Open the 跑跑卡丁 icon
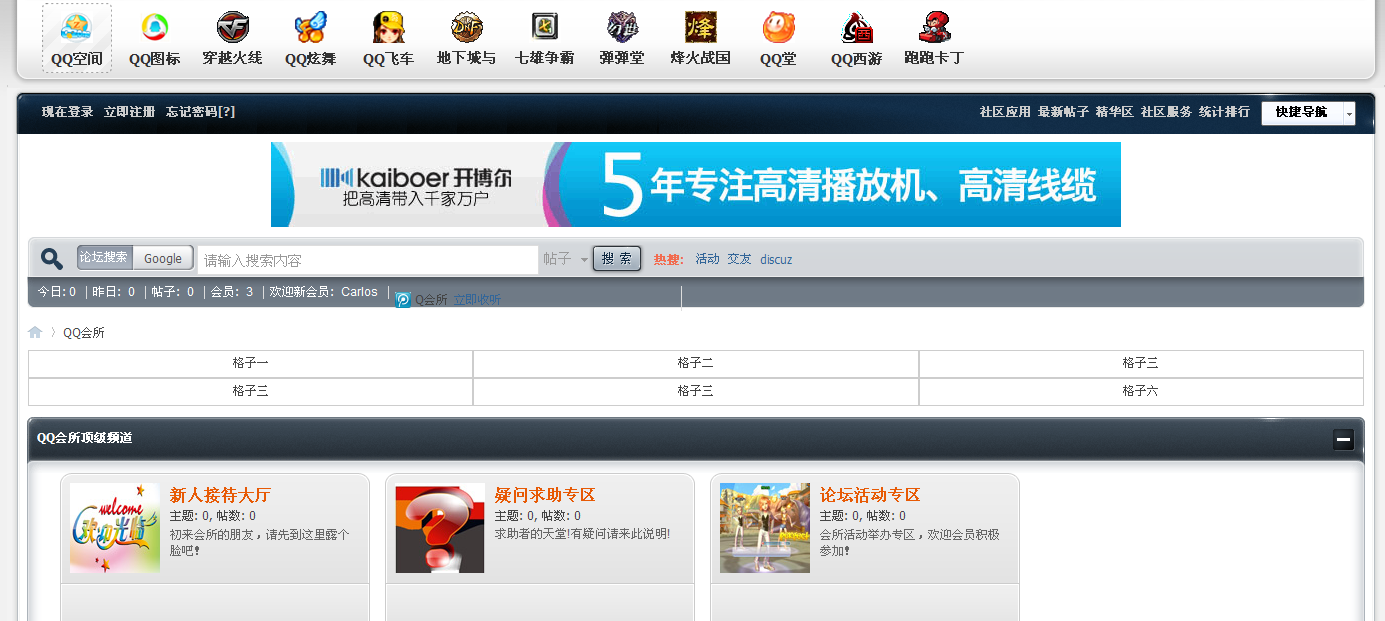Viewport: 1385px width, 621px height. (934, 38)
